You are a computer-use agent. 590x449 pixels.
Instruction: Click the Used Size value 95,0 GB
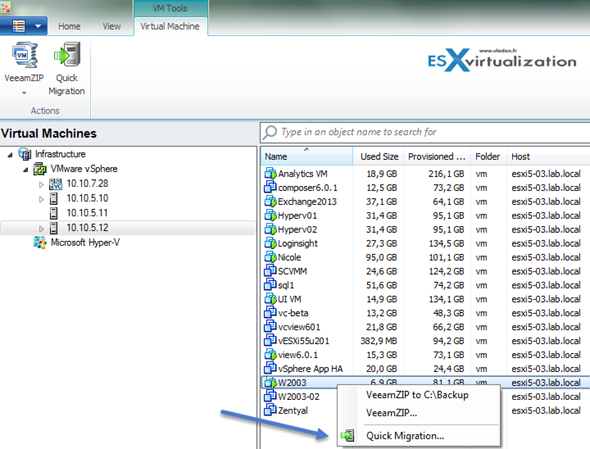pos(381,257)
